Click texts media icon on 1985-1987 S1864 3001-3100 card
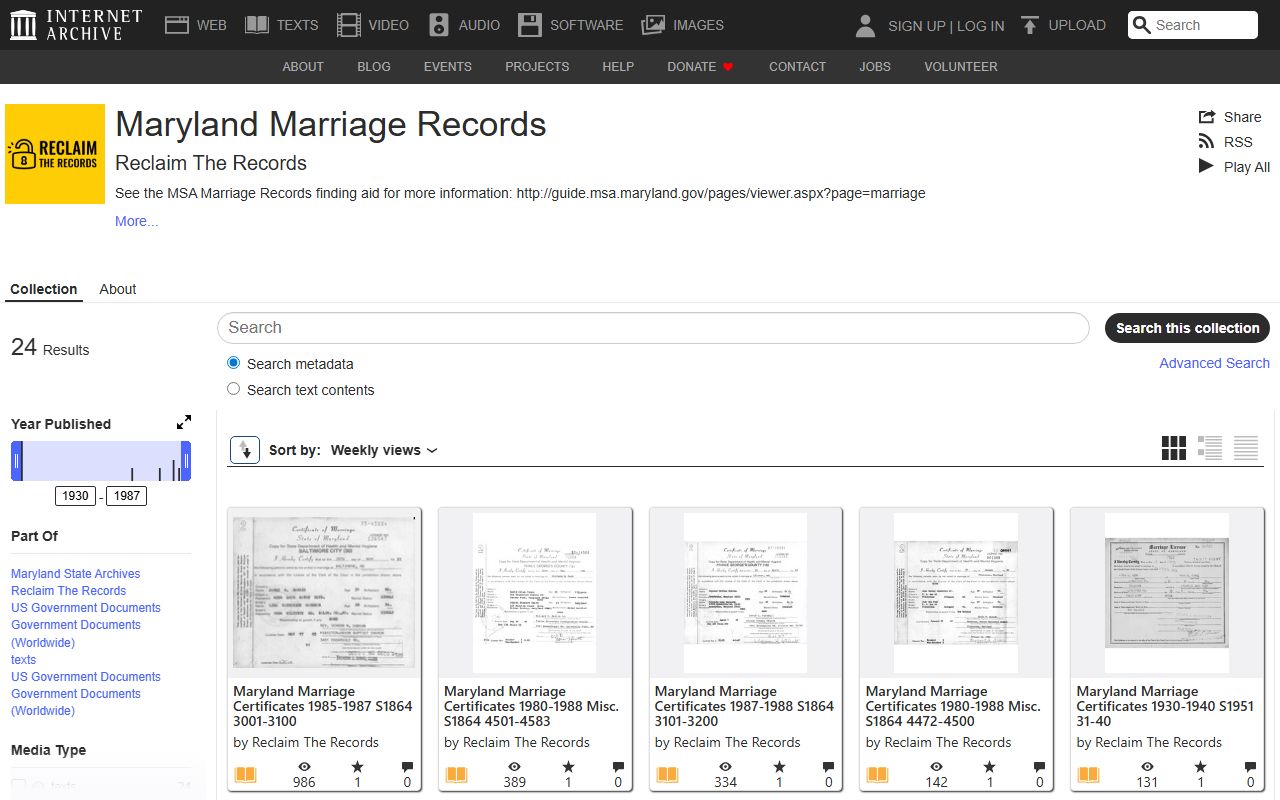Screen dimensions: 1280x800 [x=245, y=774]
